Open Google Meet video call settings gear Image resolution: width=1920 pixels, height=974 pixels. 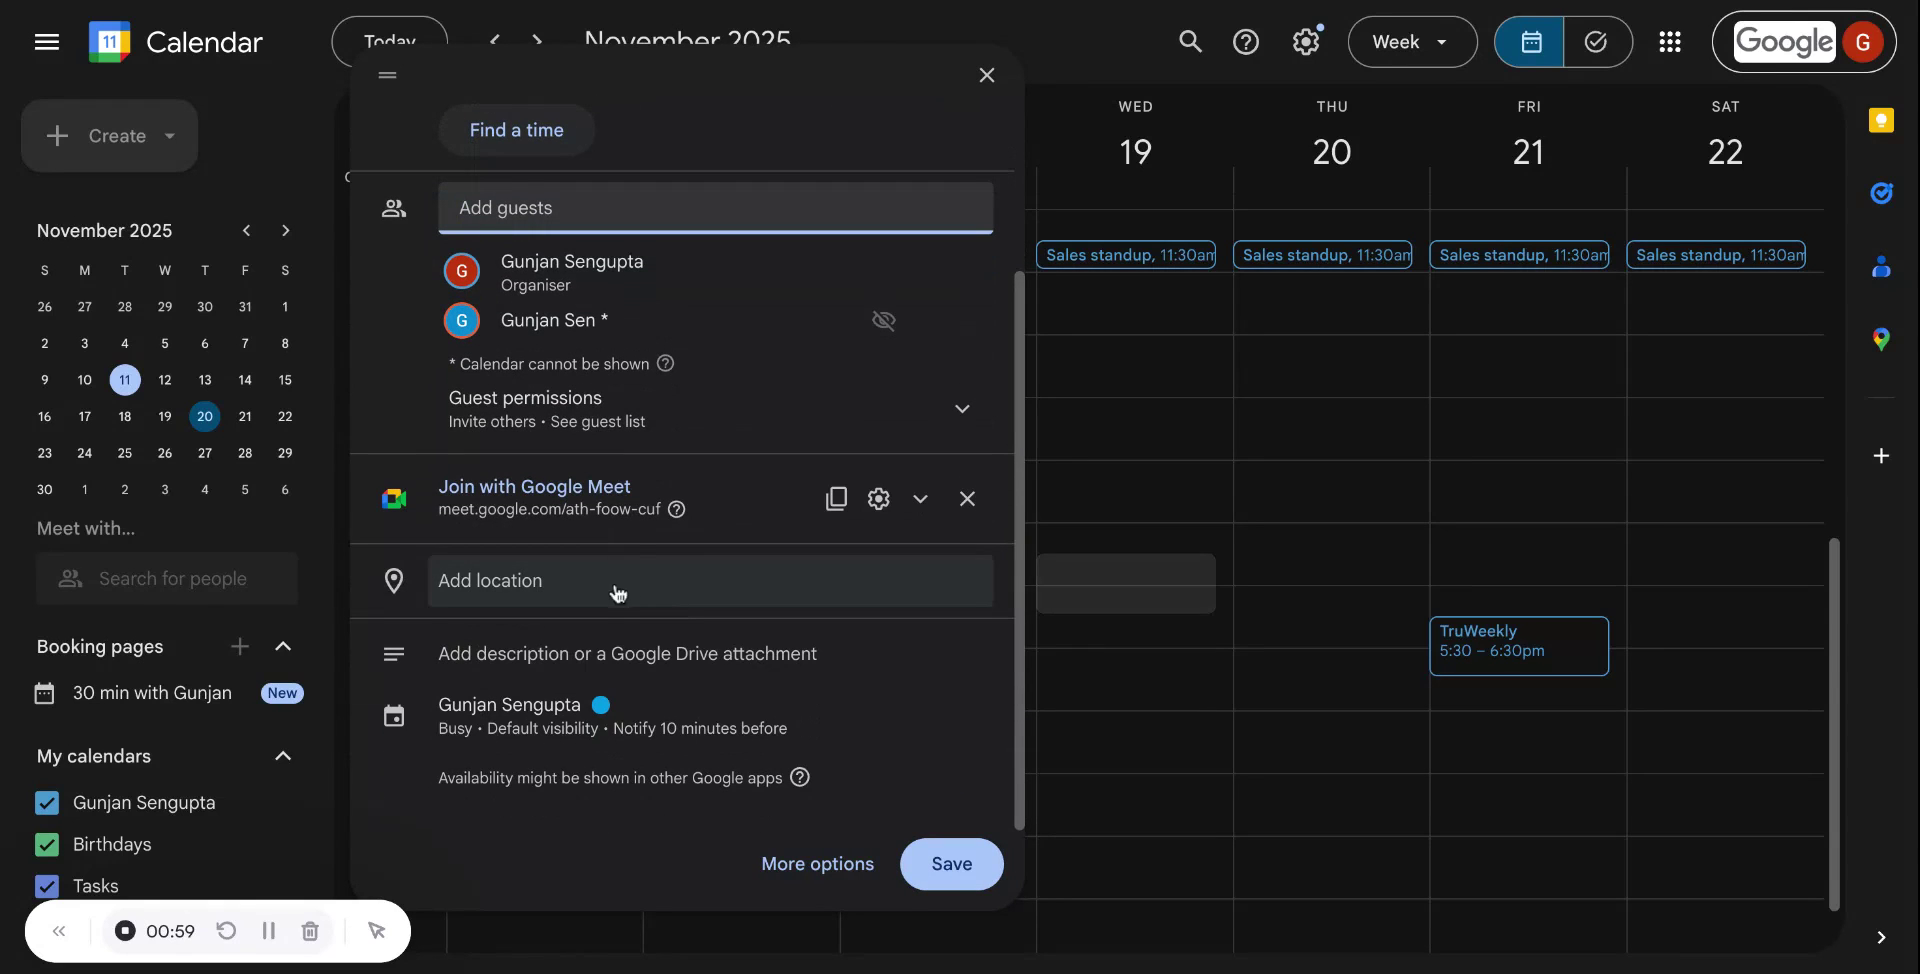[878, 498]
